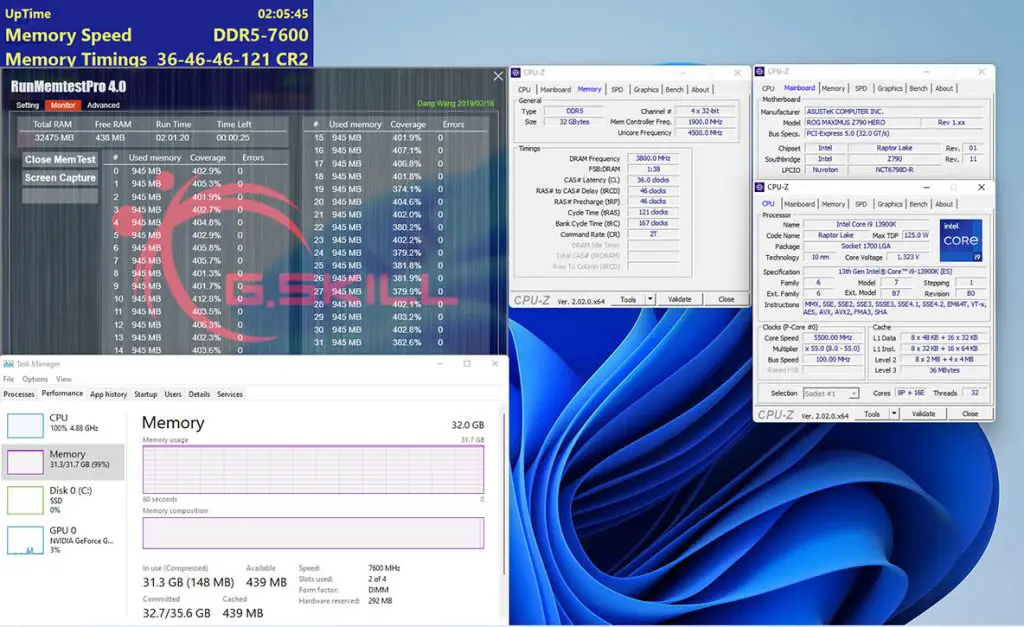Click Tools button in CPU-Z Memory window

pyautogui.click(x=628, y=299)
